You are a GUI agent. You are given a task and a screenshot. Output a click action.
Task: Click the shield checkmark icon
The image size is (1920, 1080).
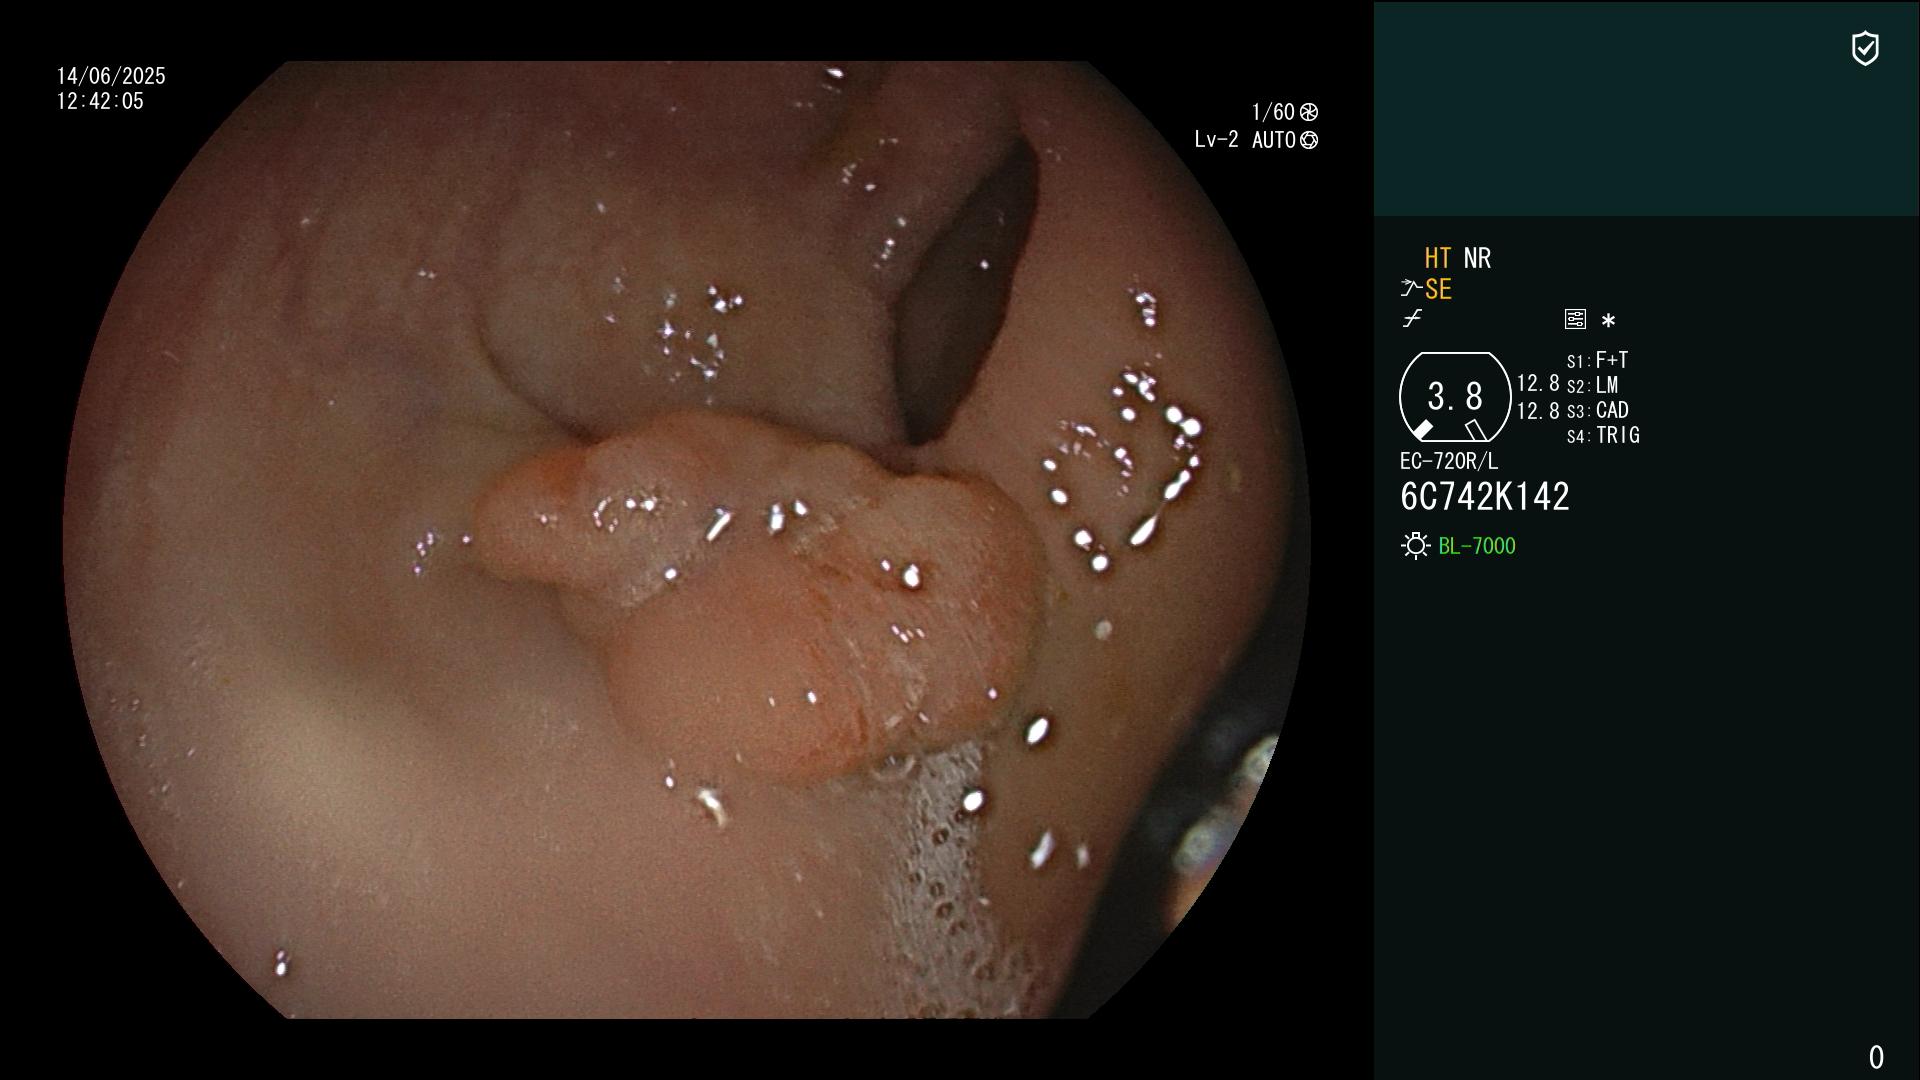click(x=1865, y=48)
